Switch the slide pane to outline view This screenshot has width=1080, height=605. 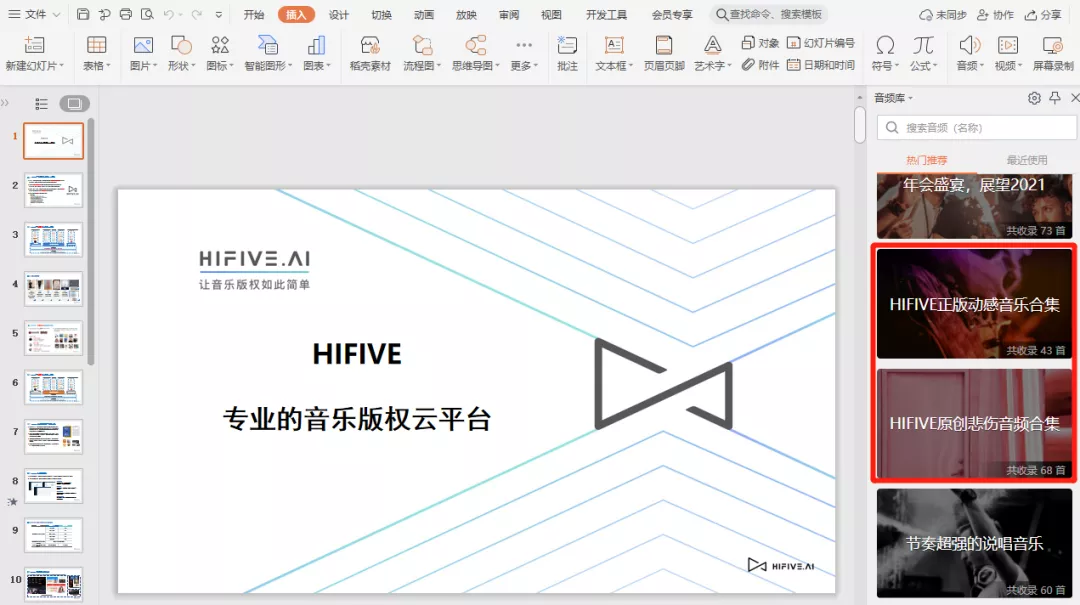[41, 105]
